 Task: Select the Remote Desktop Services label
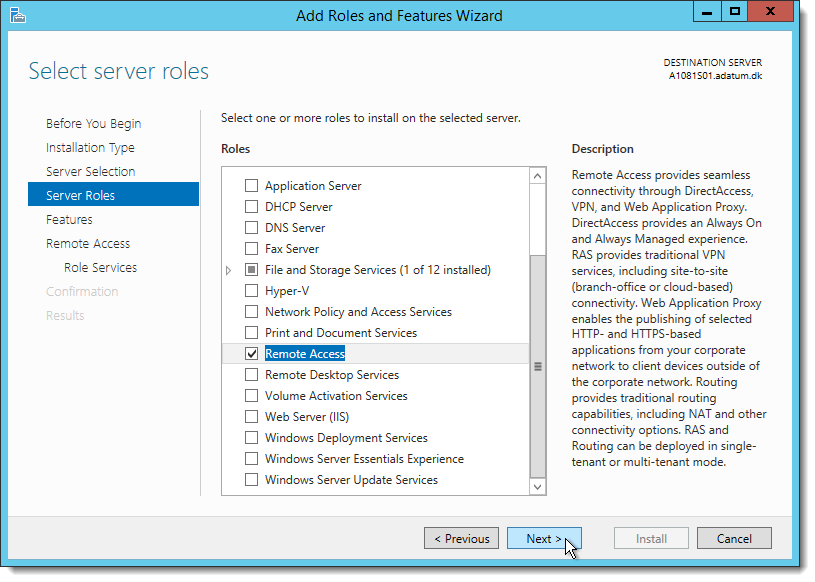click(332, 375)
